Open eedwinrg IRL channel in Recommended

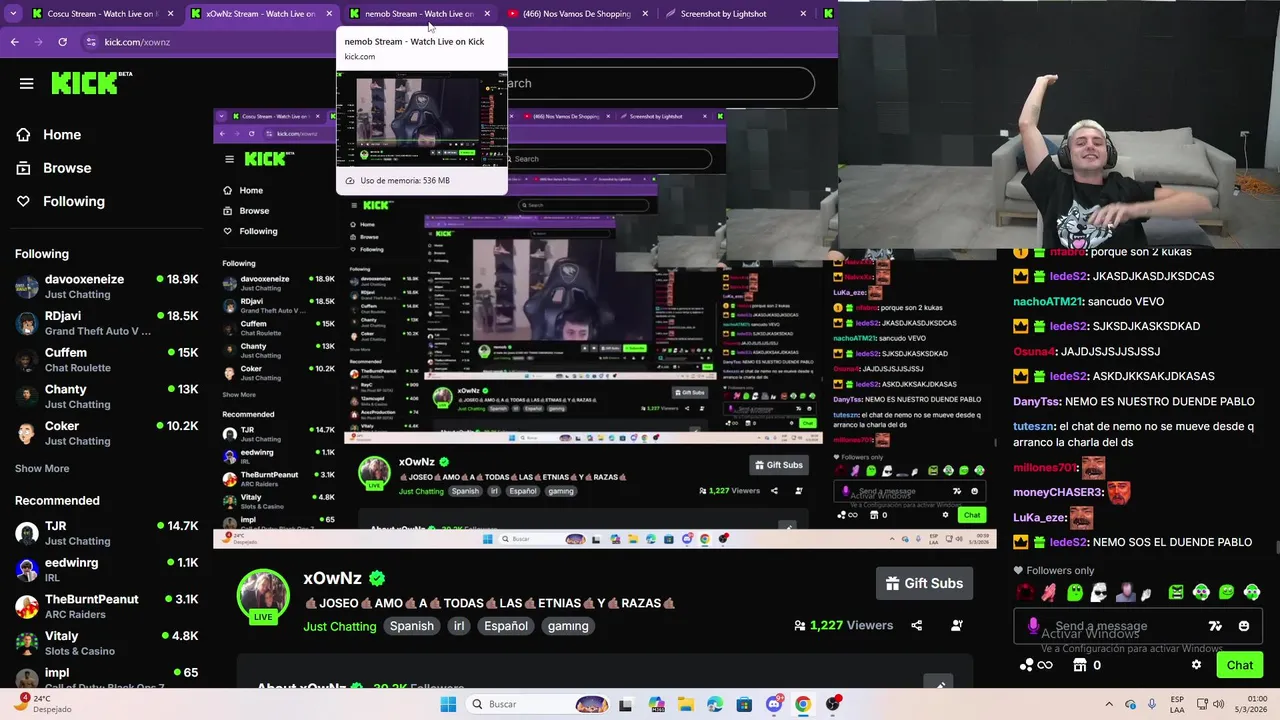click(x=106, y=569)
